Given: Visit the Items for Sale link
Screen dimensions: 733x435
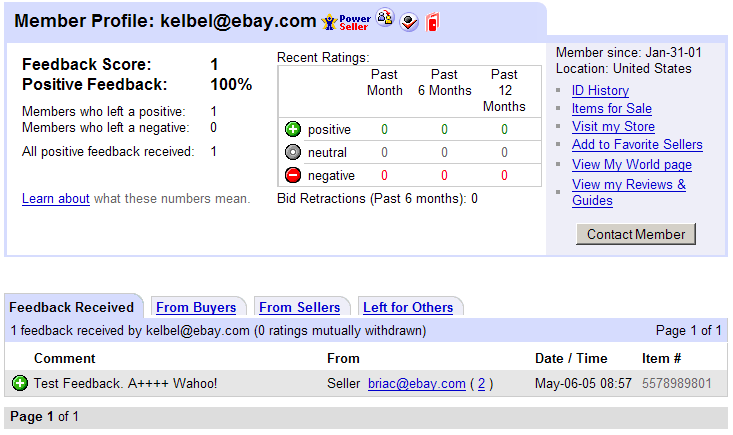Looking at the screenshot, I should (x=611, y=108).
